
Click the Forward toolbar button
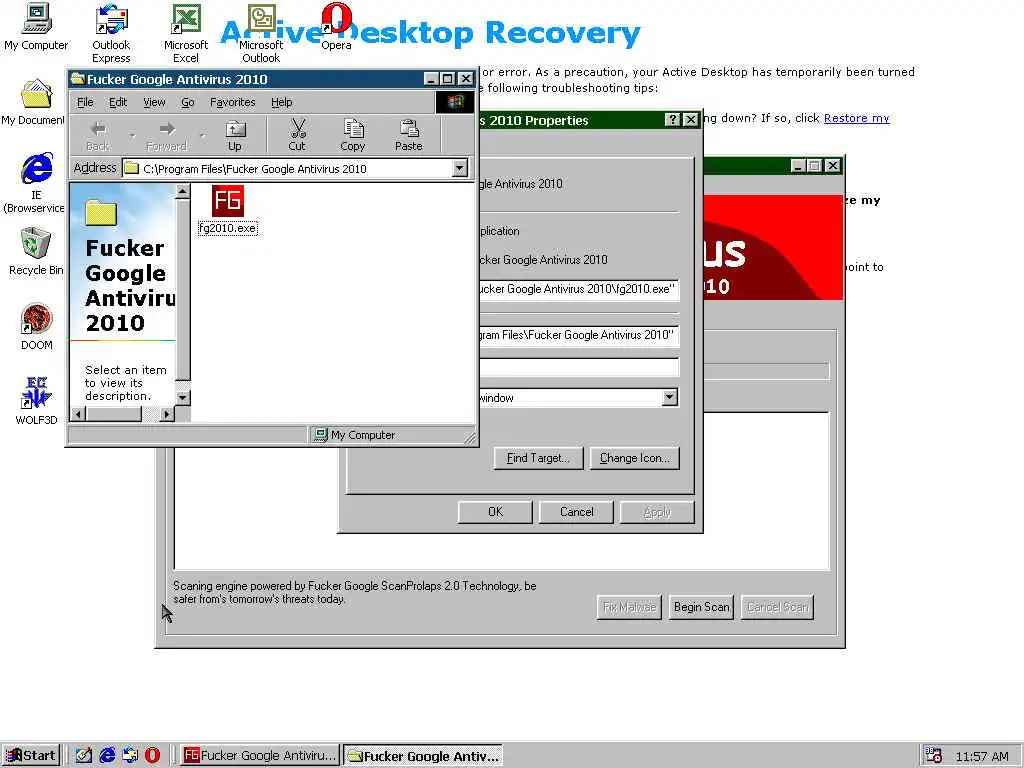(x=167, y=136)
